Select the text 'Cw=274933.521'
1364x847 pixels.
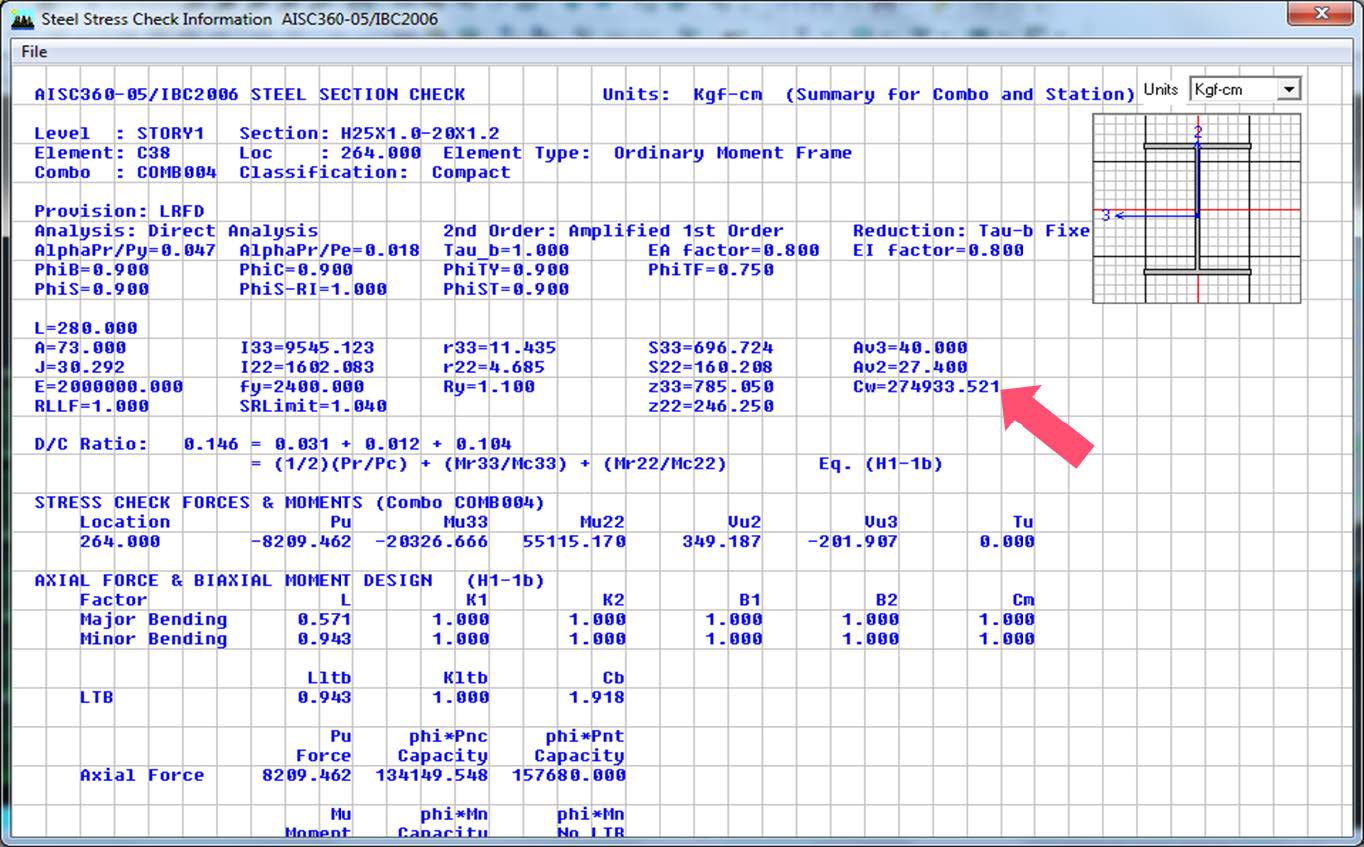coord(926,387)
